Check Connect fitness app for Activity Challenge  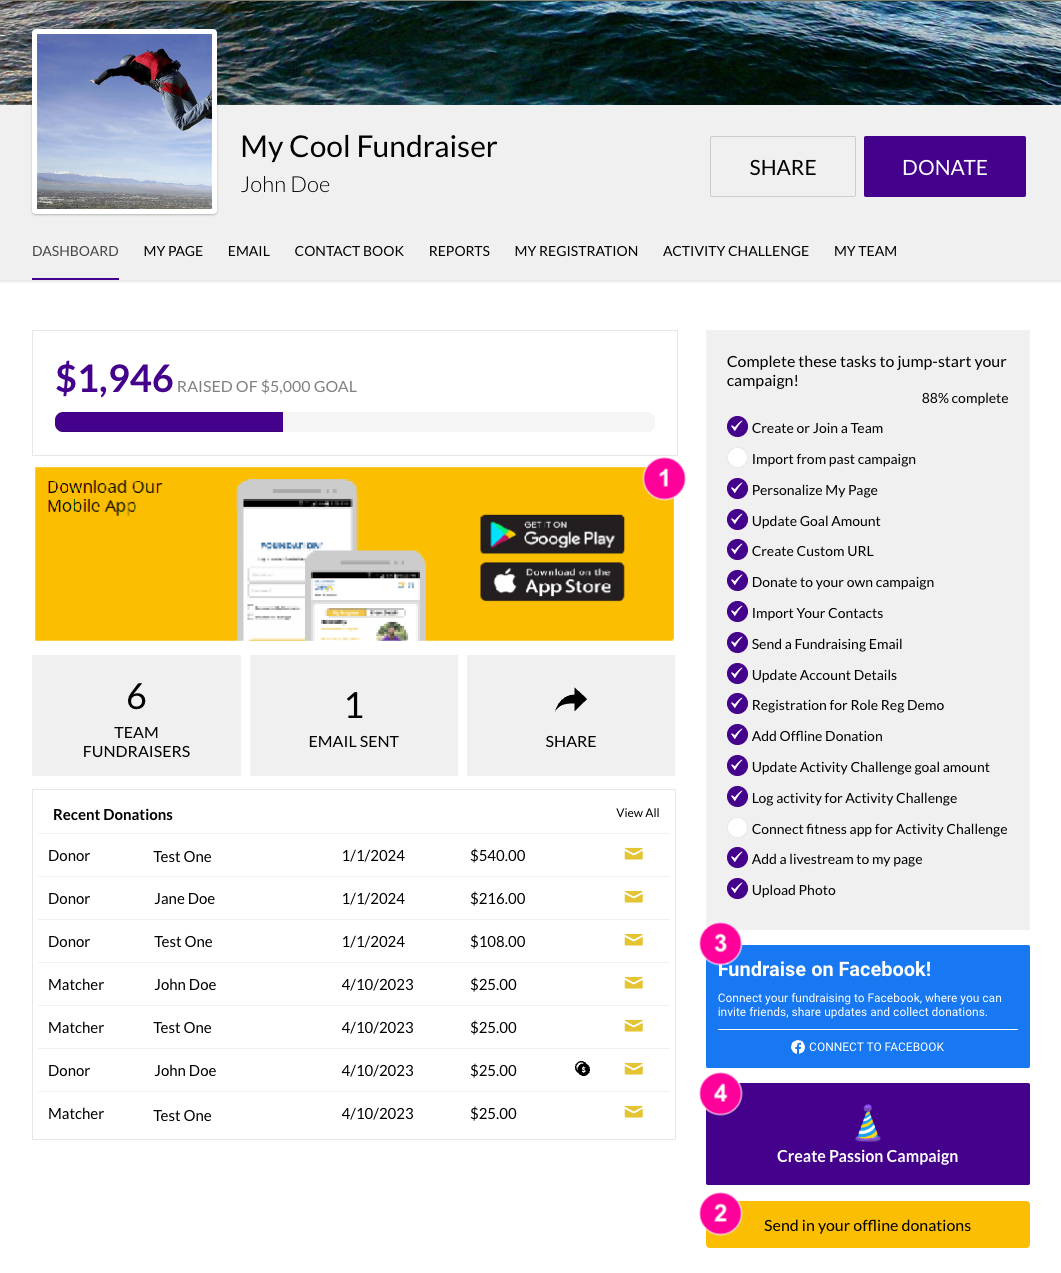[737, 828]
